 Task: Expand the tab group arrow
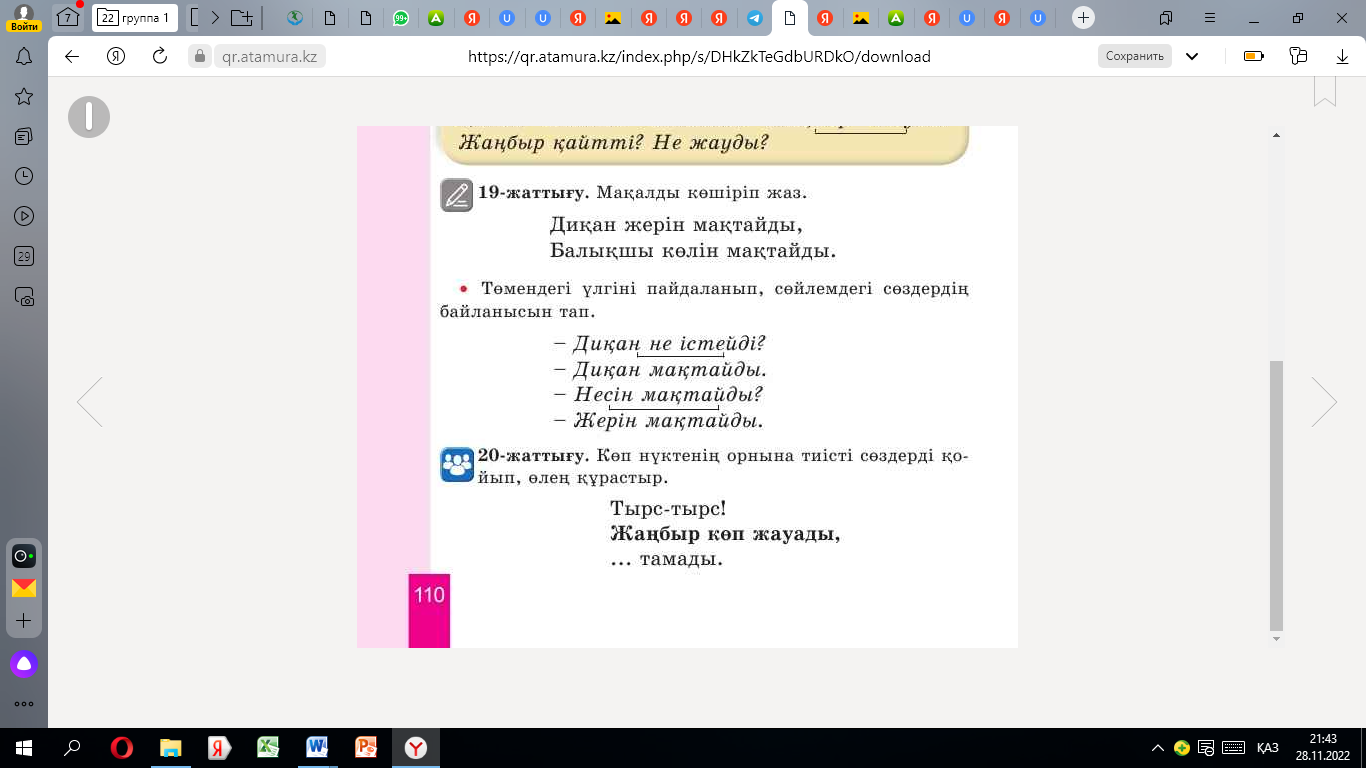[214, 17]
